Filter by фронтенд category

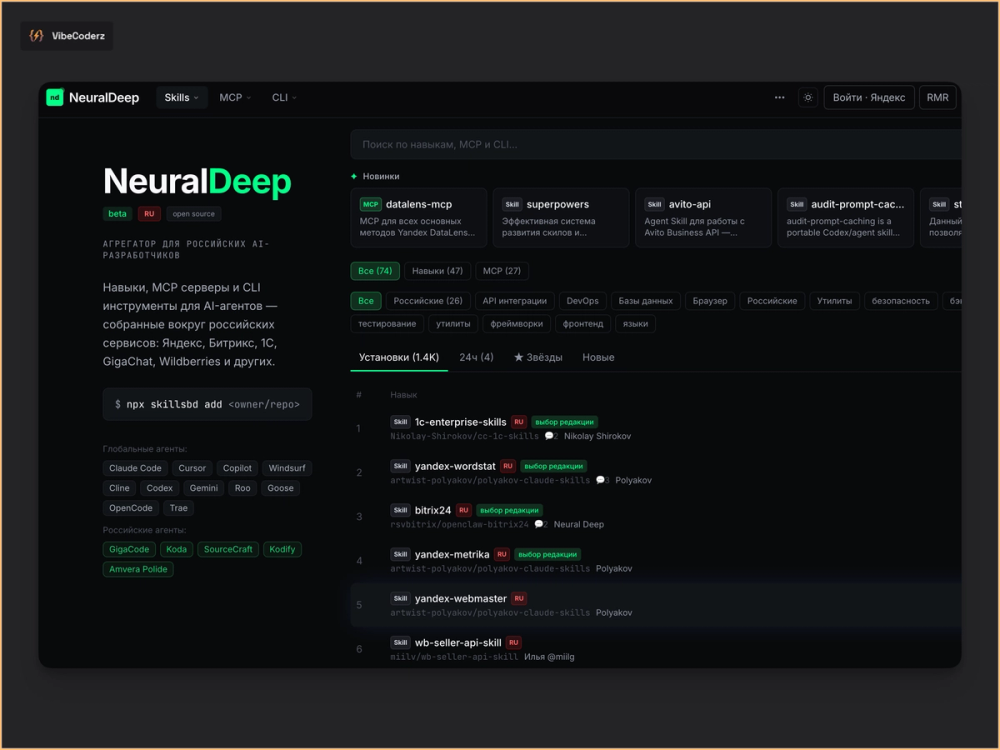[583, 324]
